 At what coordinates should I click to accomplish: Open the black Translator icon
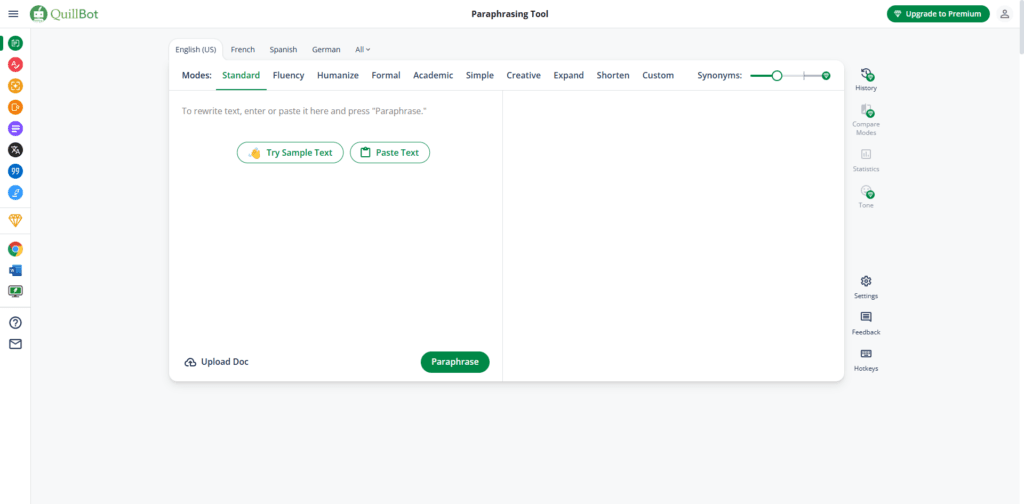15,150
